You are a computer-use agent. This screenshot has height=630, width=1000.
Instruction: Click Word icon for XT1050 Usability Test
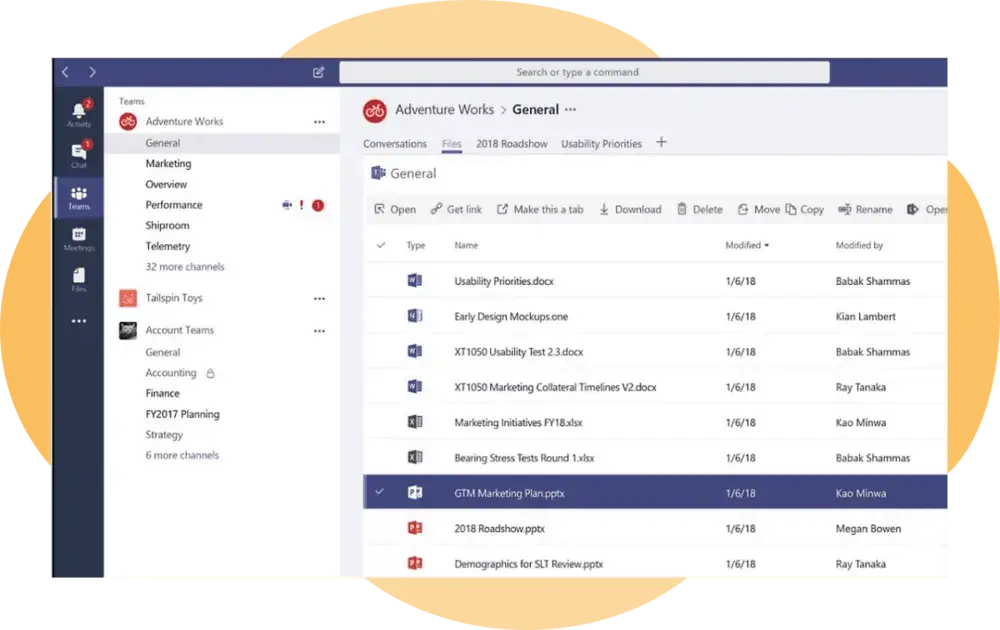point(415,351)
